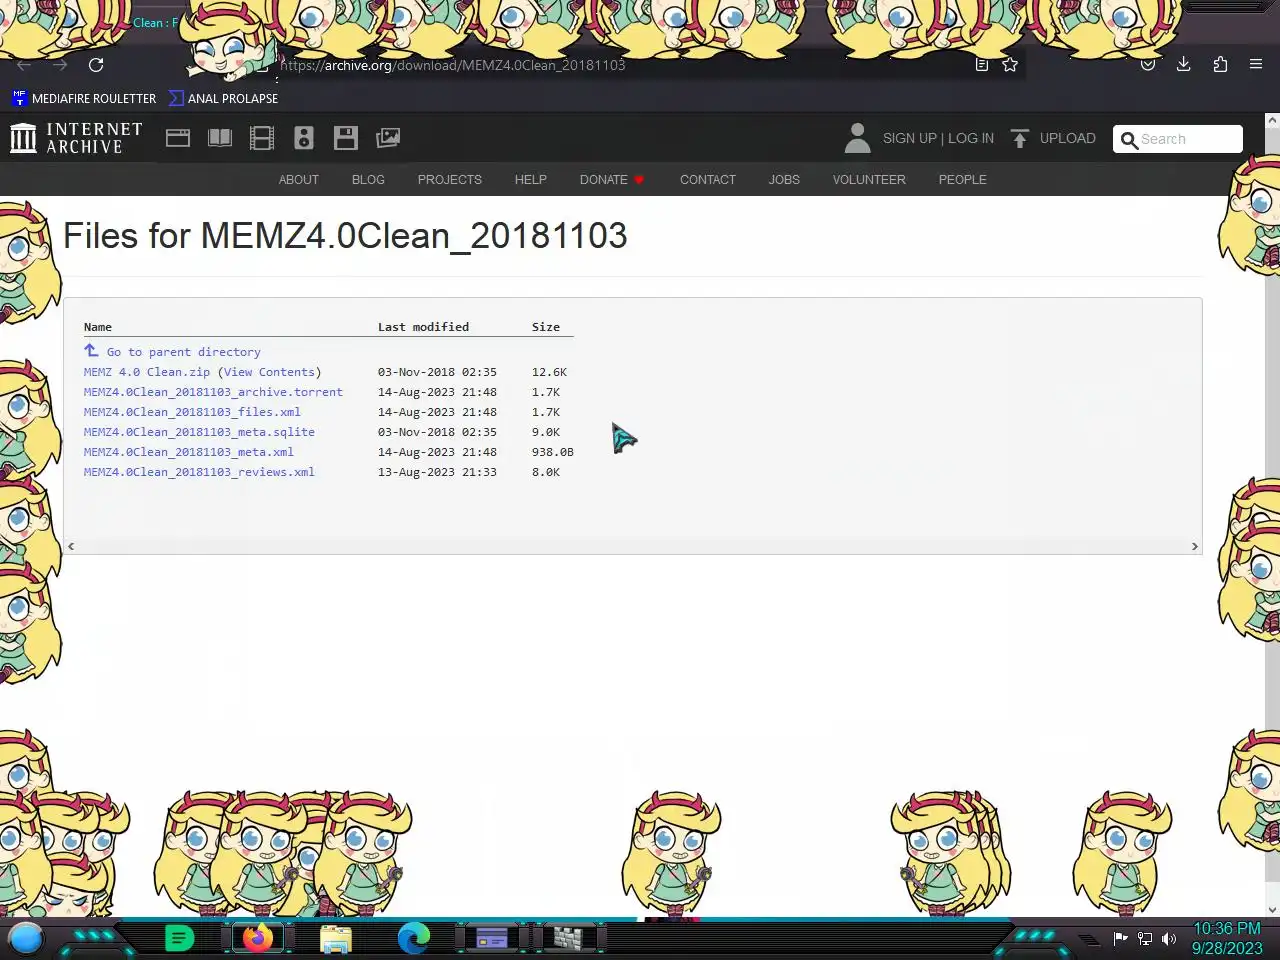Image resolution: width=1280 pixels, height=960 pixels.
Task: Open MEMZ4.0Clean_20181103_reviews.xml link
Action: 199,472
